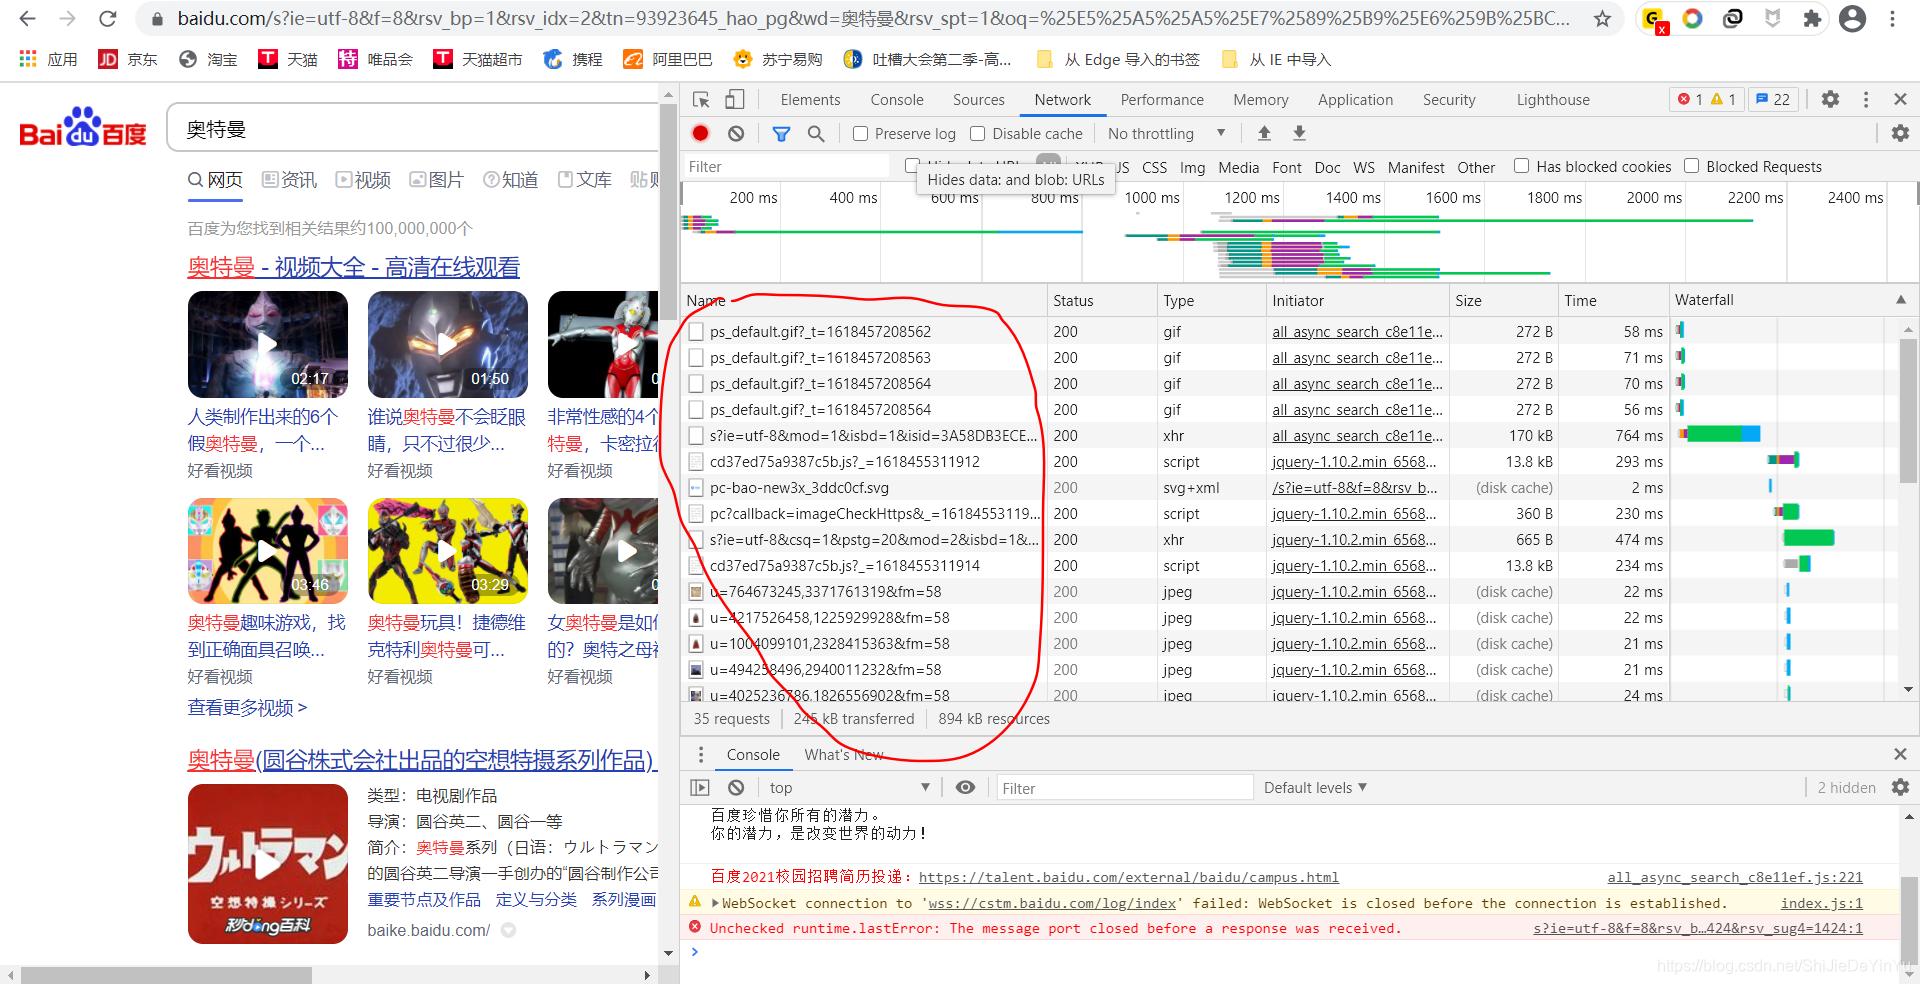This screenshot has width=1920, height=984.
Task: Click the 查看更多视频 link
Action: [247, 707]
